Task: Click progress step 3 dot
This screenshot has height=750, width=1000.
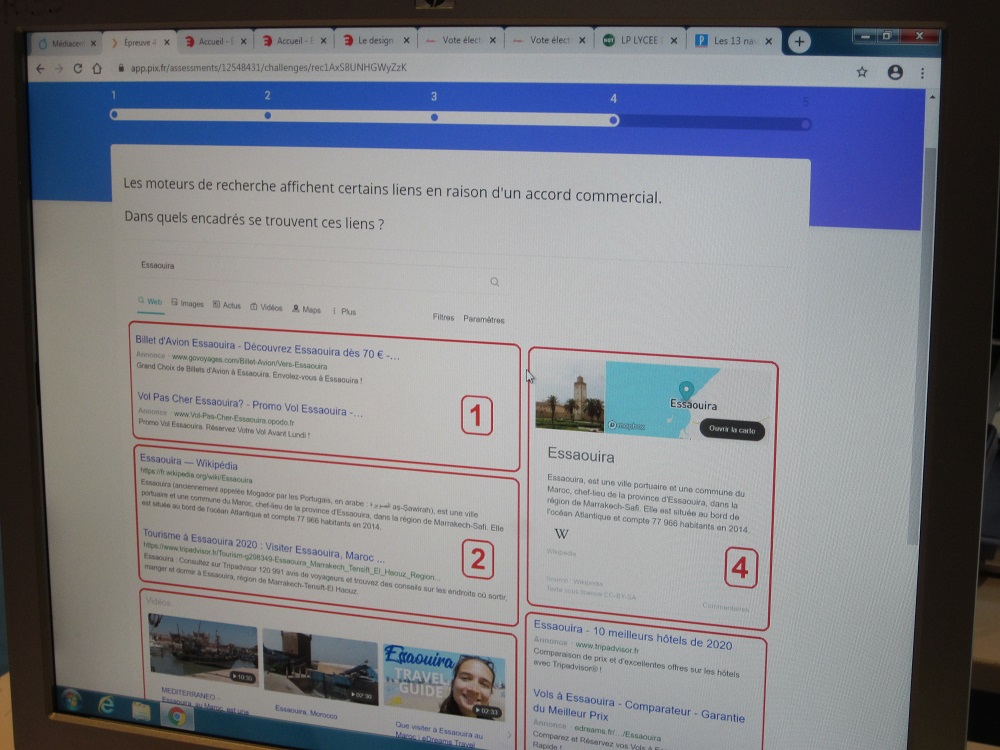Action: point(434,117)
